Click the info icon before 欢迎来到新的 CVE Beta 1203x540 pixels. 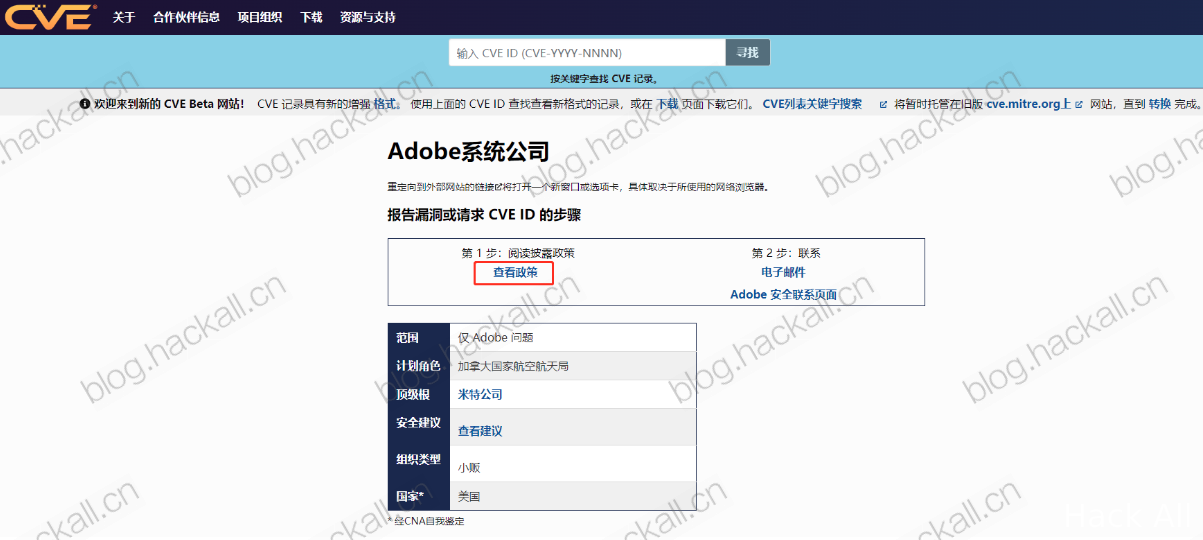85,104
